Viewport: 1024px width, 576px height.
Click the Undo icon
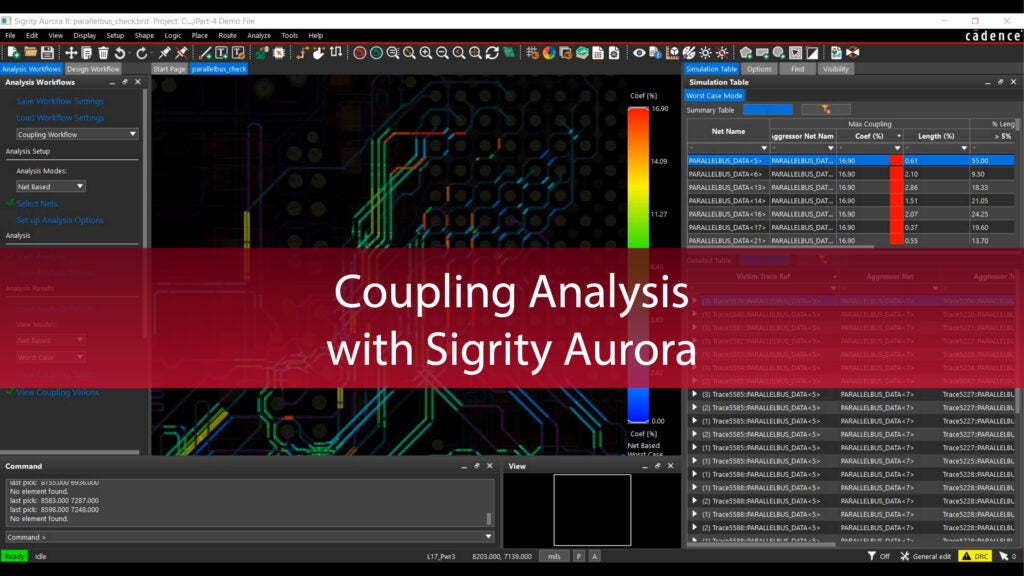click(x=119, y=50)
